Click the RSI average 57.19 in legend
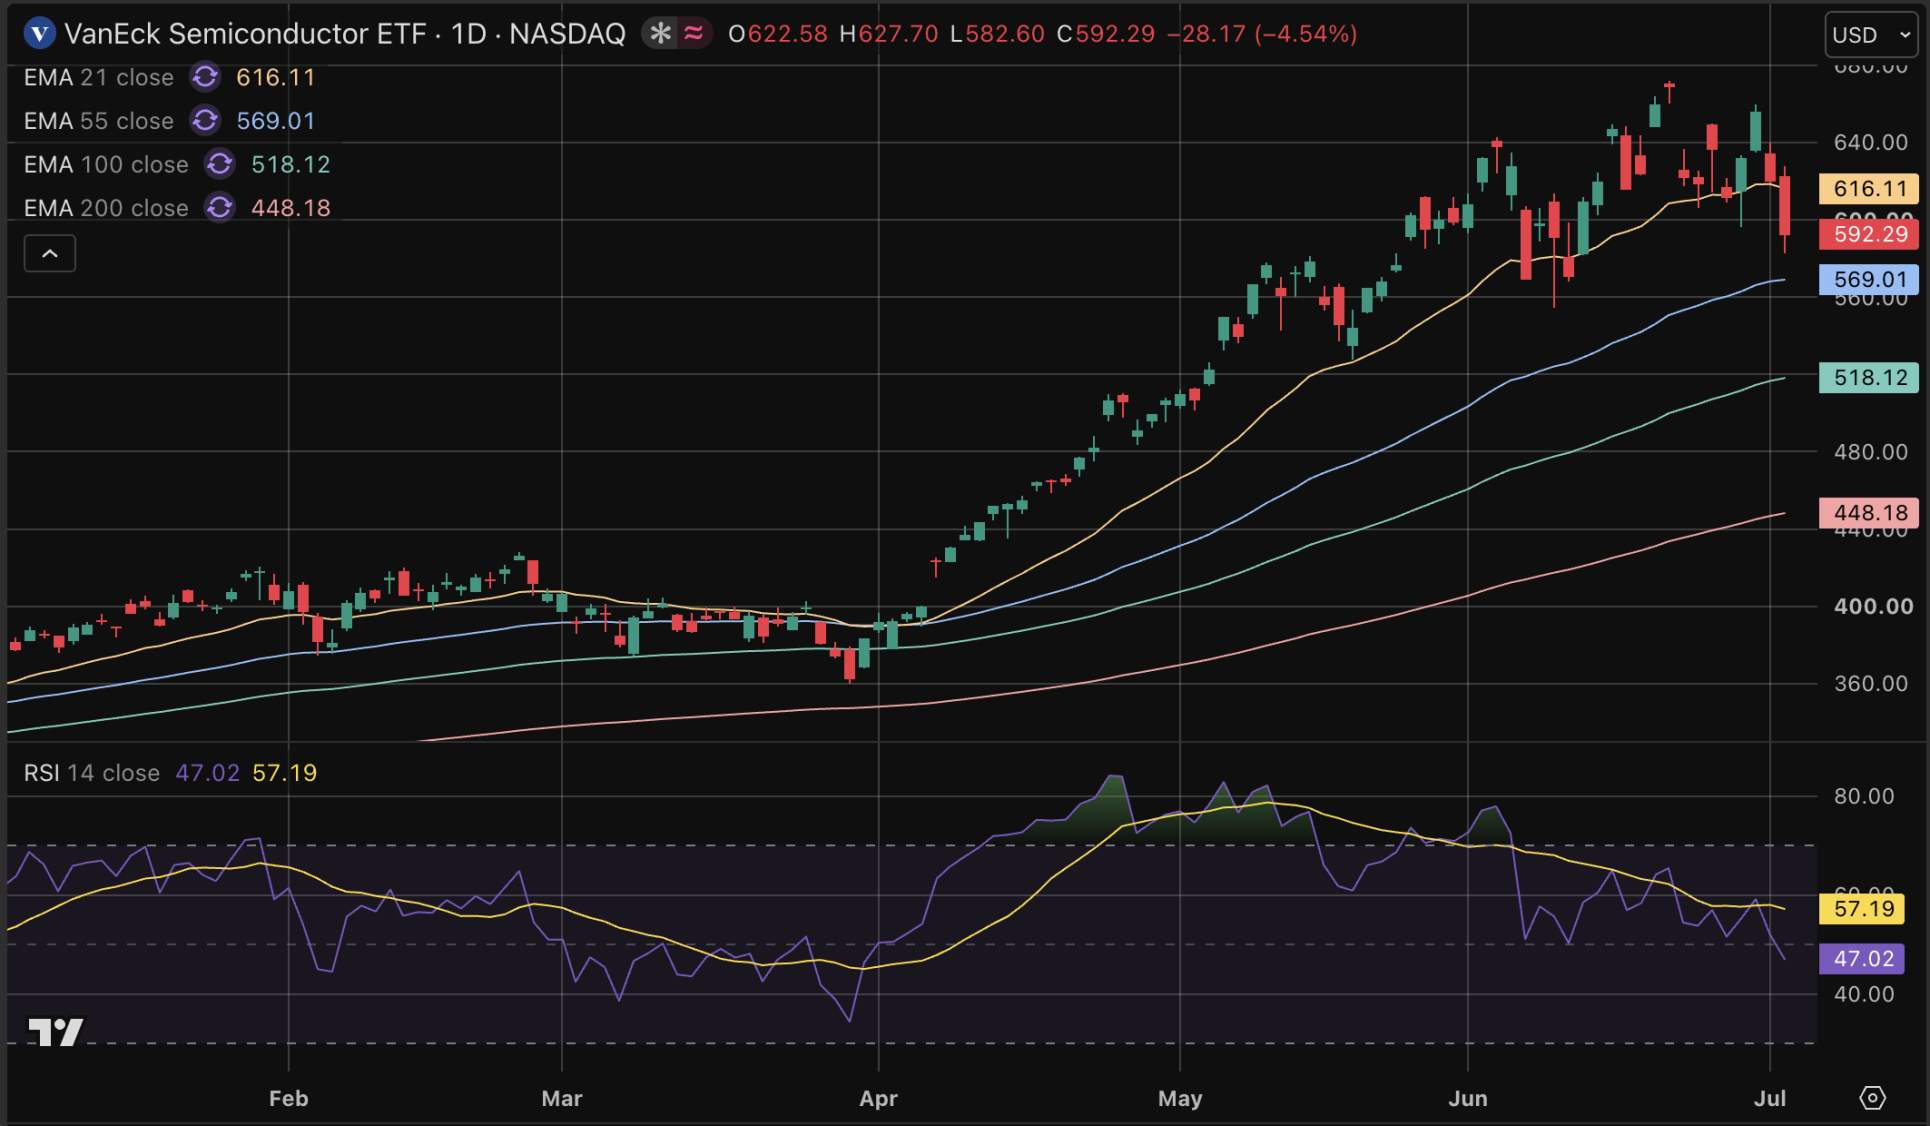The width and height of the screenshot is (1930, 1126). coord(285,773)
